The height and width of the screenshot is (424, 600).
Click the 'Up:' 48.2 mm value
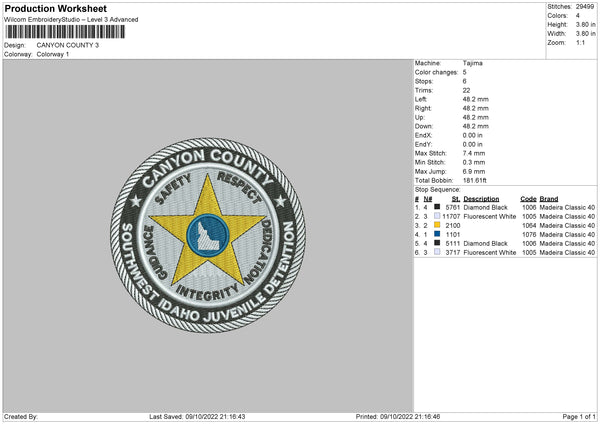click(476, 117)
